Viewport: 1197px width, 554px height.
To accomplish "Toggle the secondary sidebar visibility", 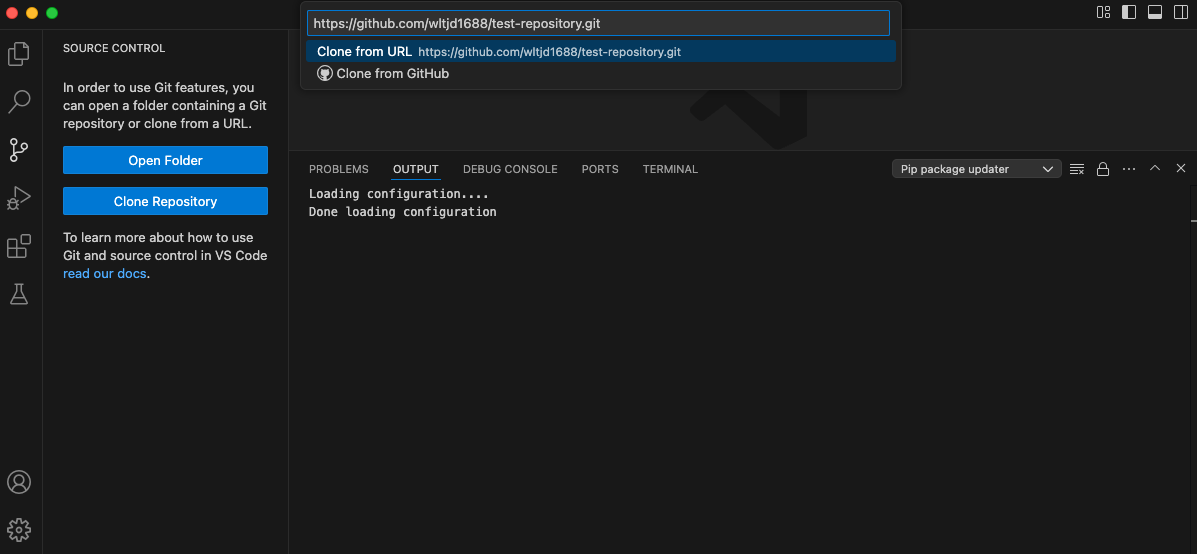I will 1180,12.
